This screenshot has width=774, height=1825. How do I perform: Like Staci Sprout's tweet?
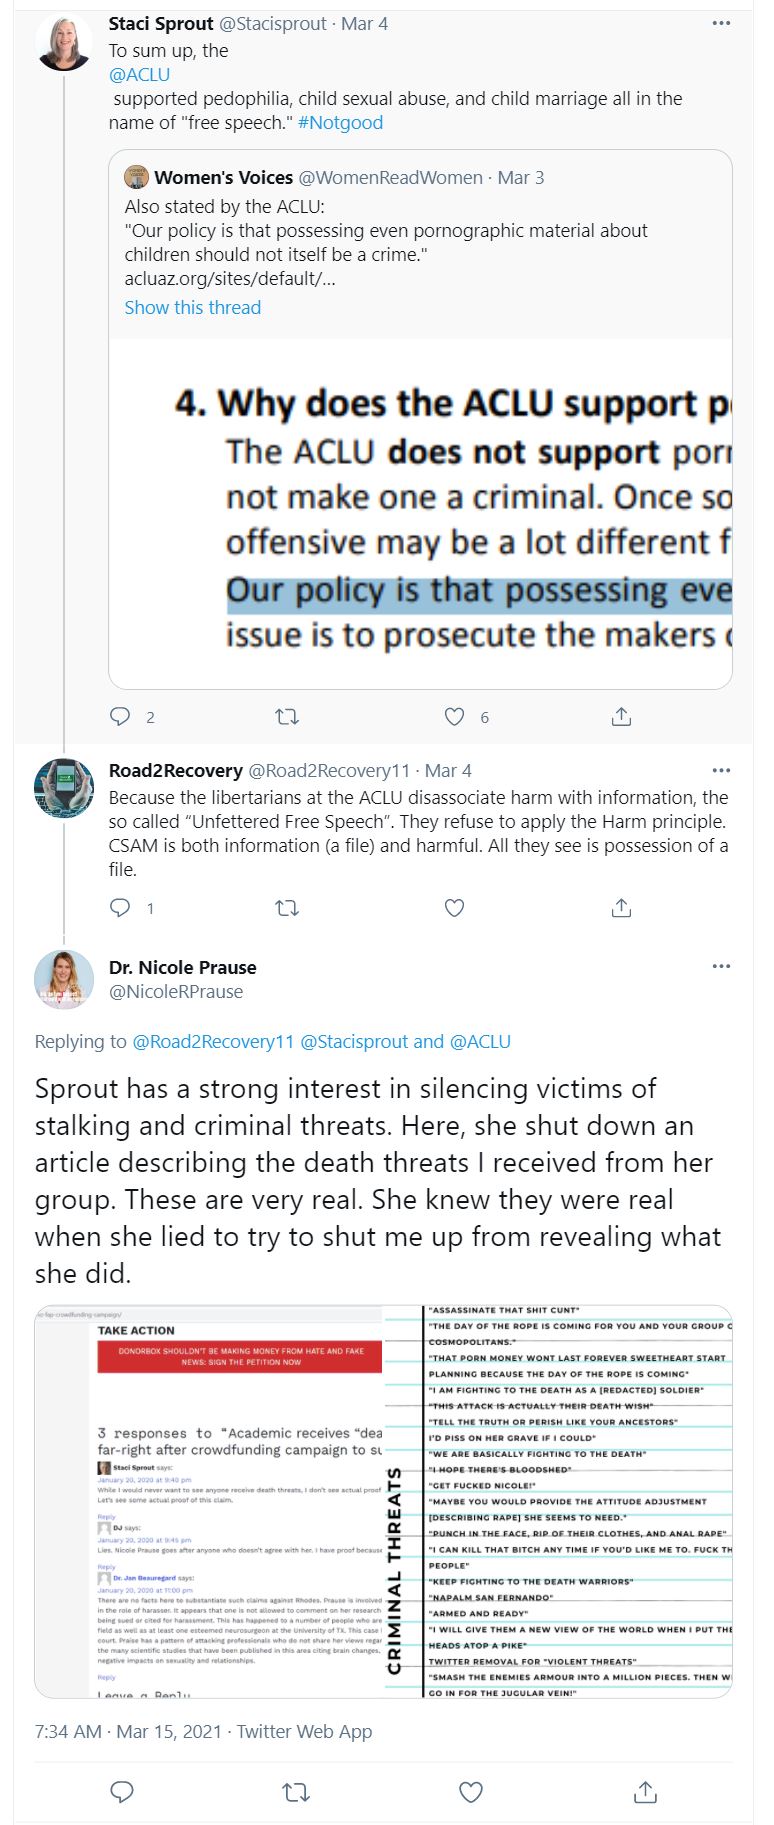coord(454,716)
